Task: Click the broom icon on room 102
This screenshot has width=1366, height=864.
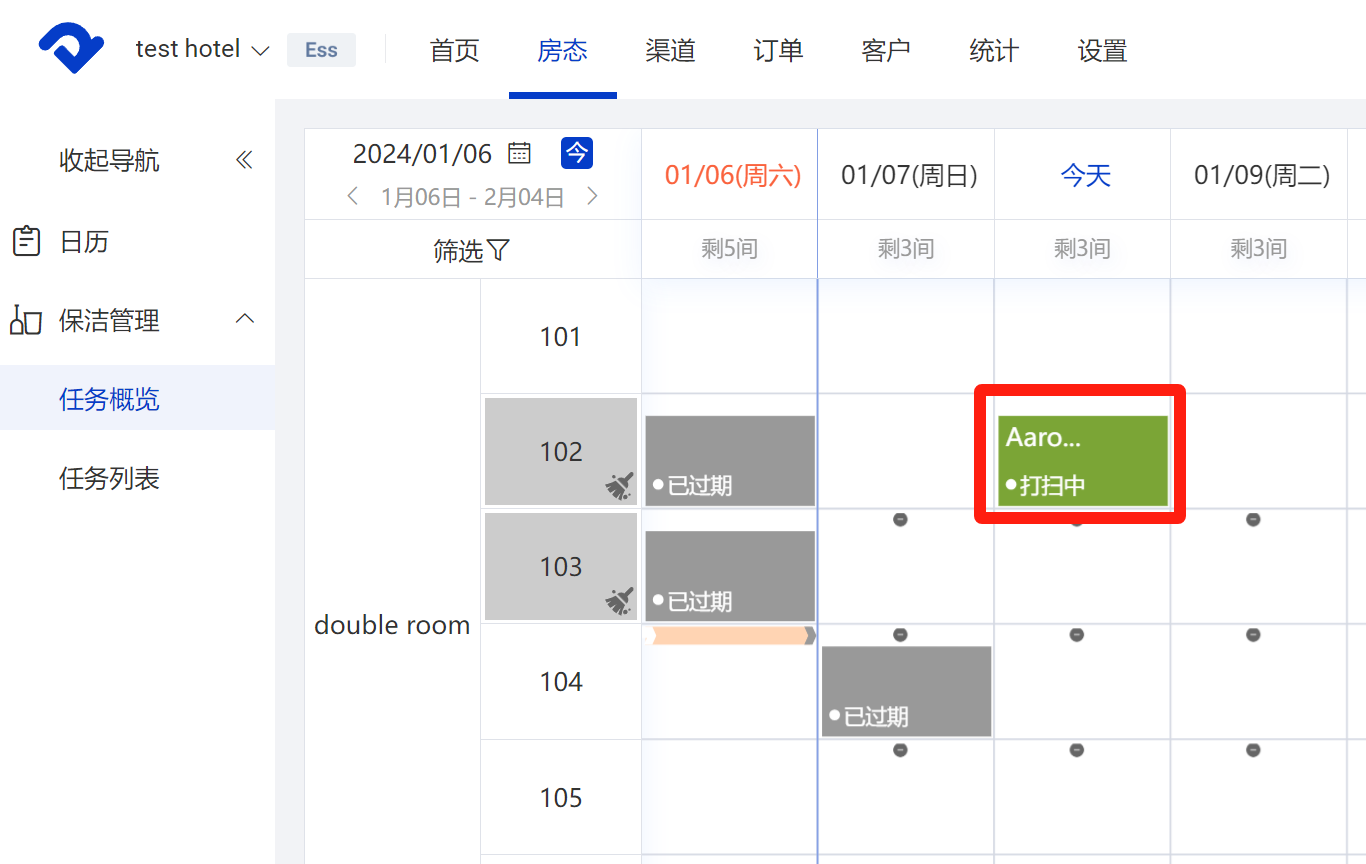Action: (620, 486)
